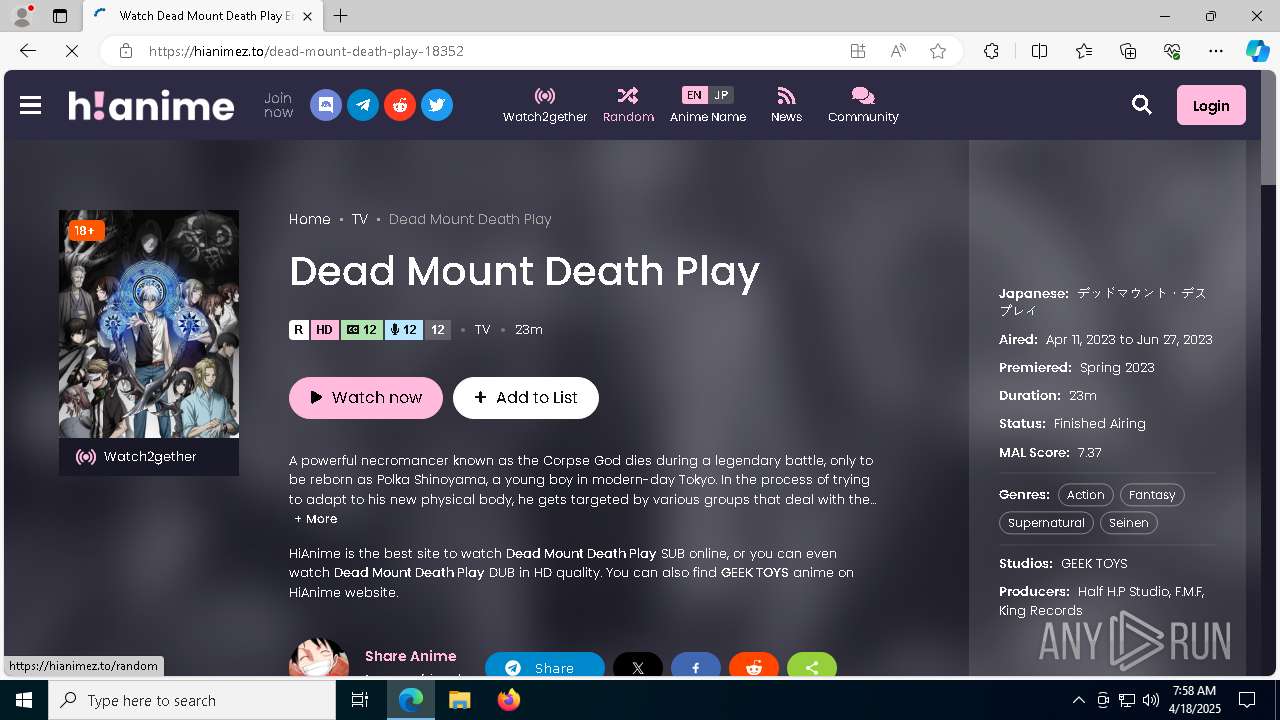Image resolution: width=1280 pixels, height=720 pixels.
Task: Select the Supernatural genre tag
Action: pyautogui.click(x=1046, y=523)
